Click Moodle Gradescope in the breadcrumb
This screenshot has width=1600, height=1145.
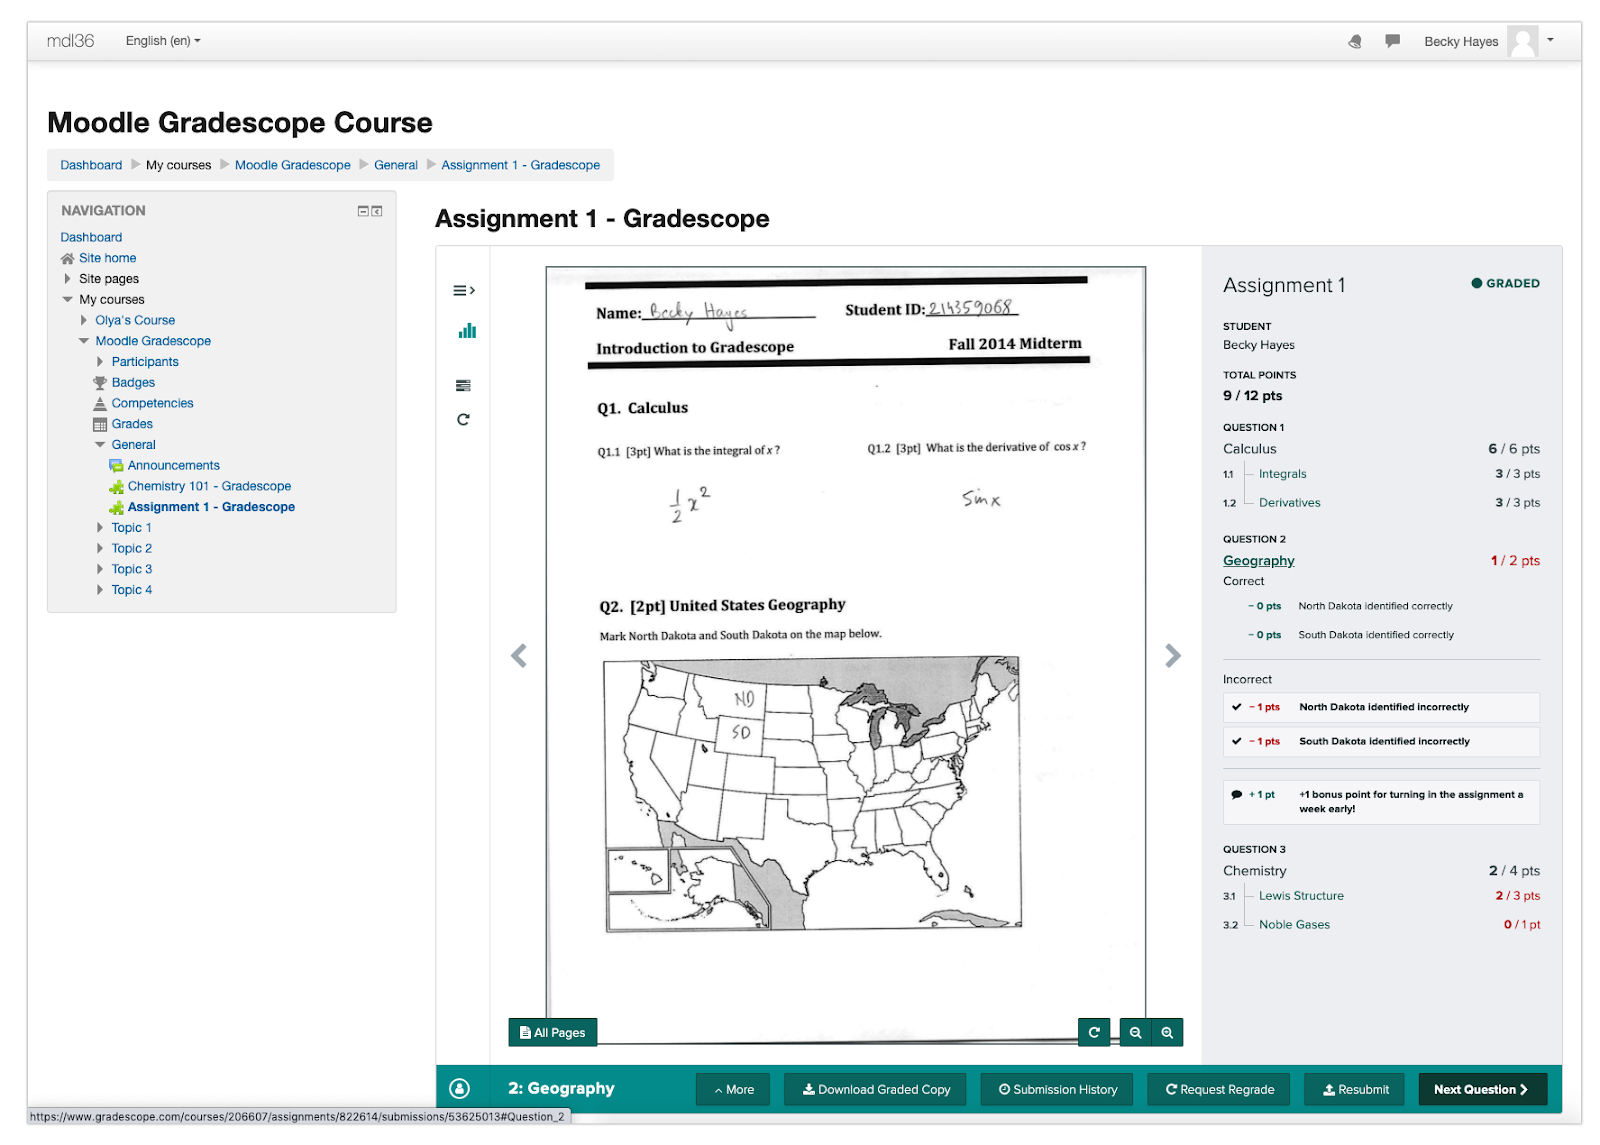pos(293,165)
